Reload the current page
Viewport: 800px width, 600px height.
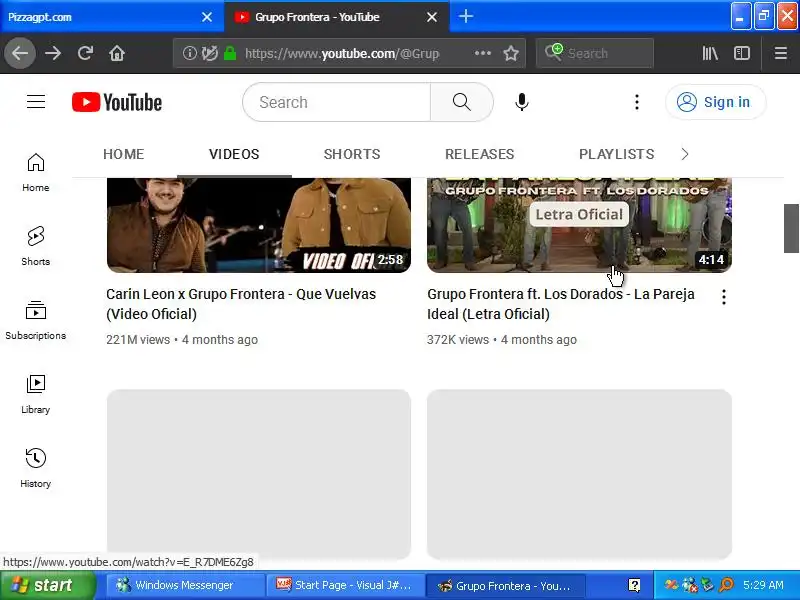click(85, 53)
